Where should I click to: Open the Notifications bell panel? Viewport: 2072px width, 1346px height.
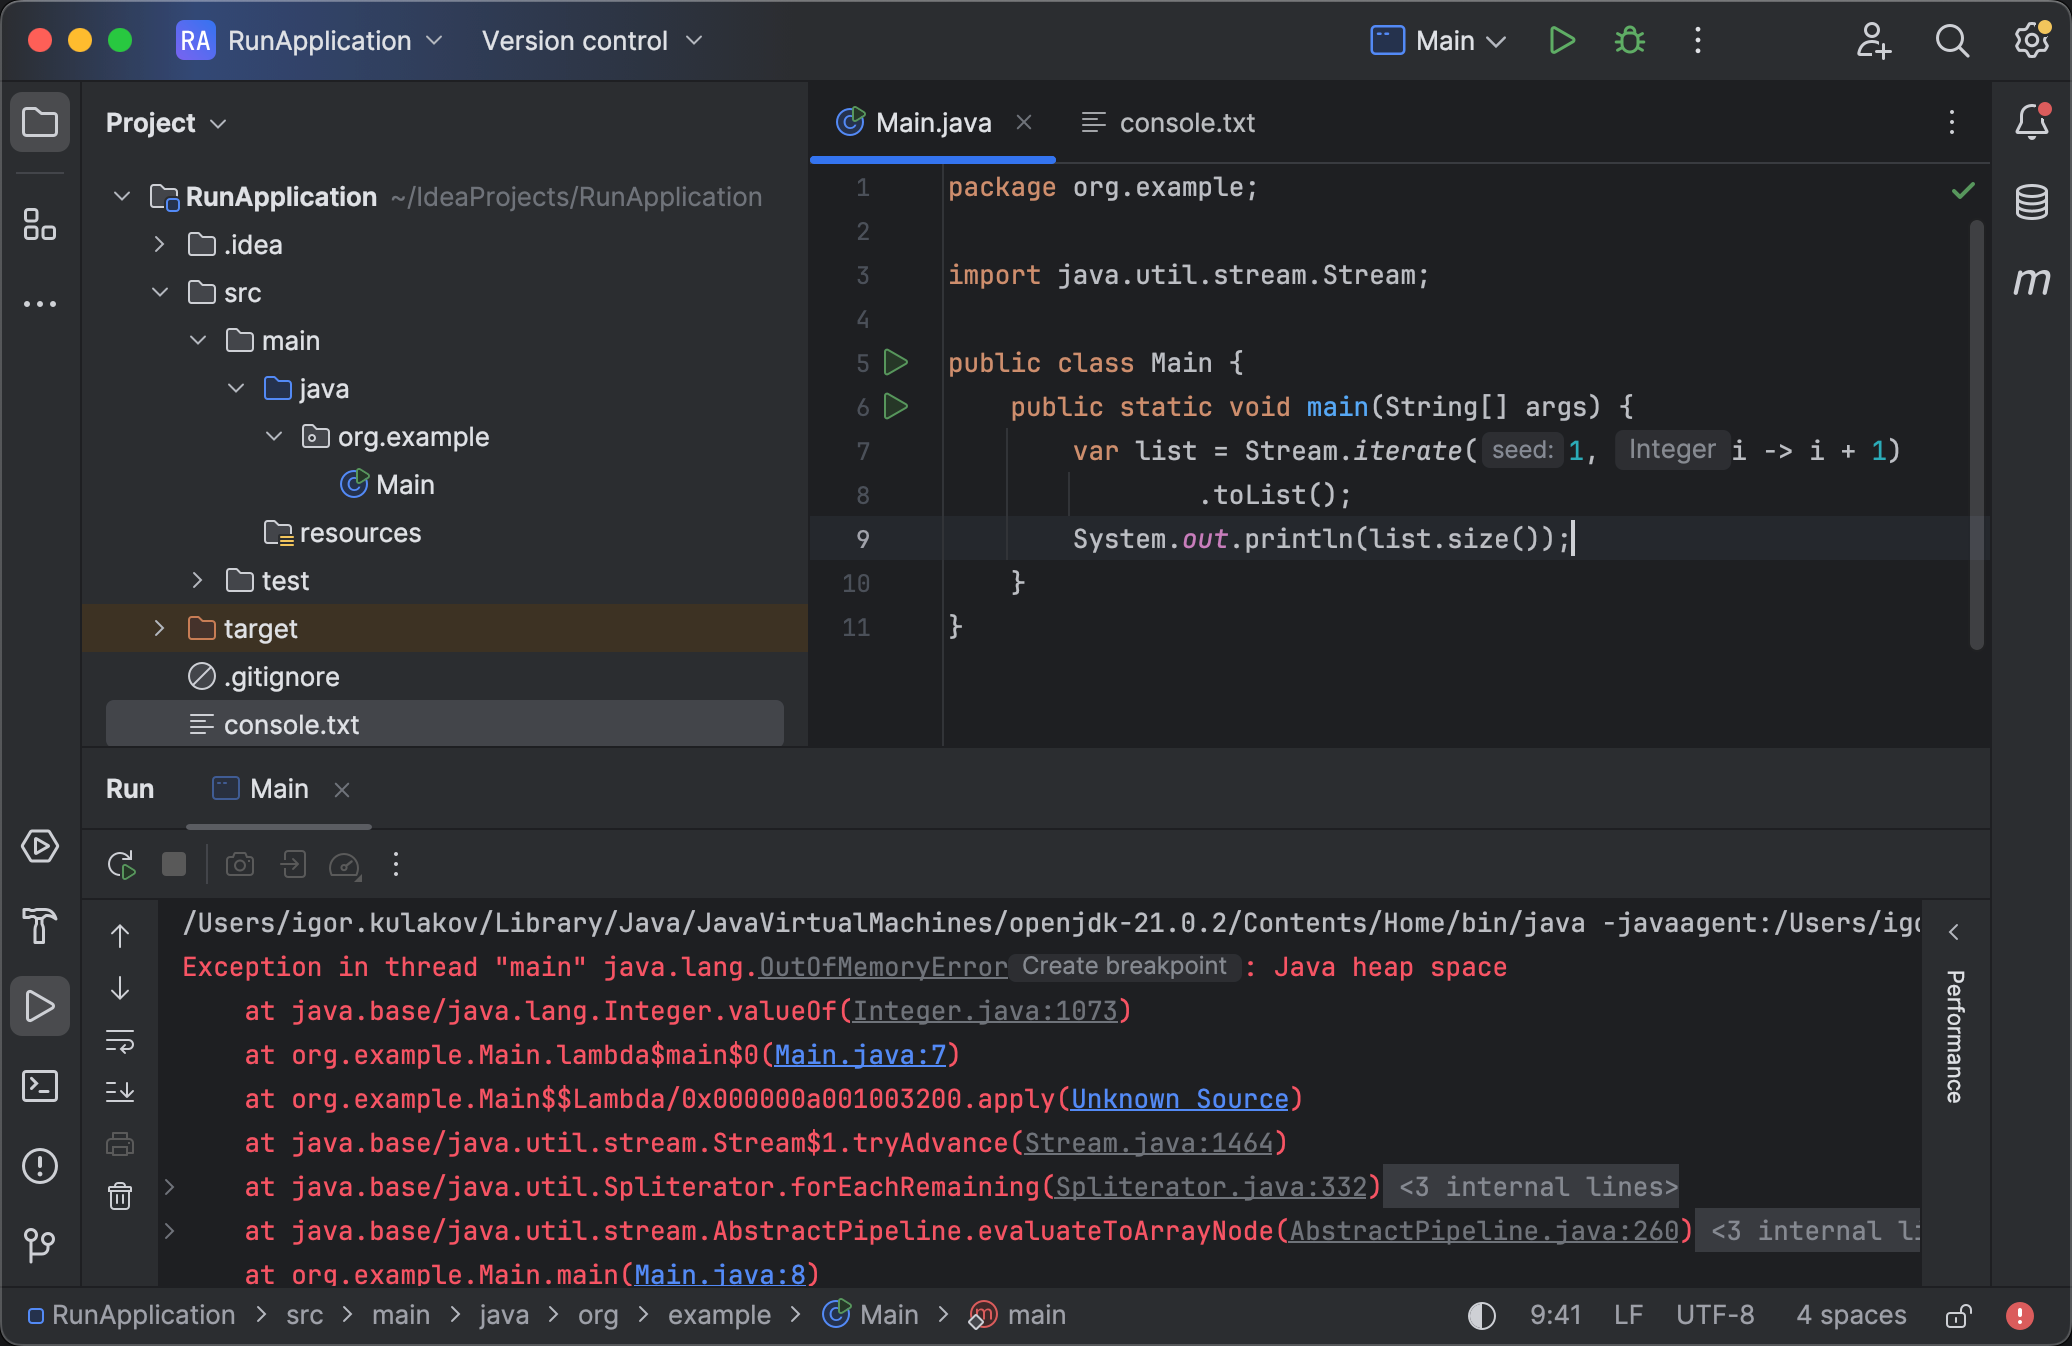tap(2032, 122)
